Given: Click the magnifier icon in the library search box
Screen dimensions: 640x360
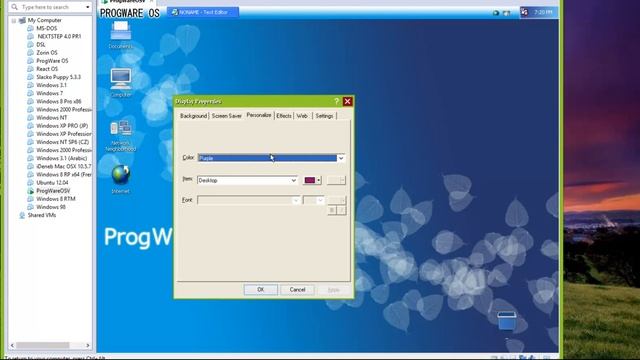Looking at the screenshot, I should point(15,7).
